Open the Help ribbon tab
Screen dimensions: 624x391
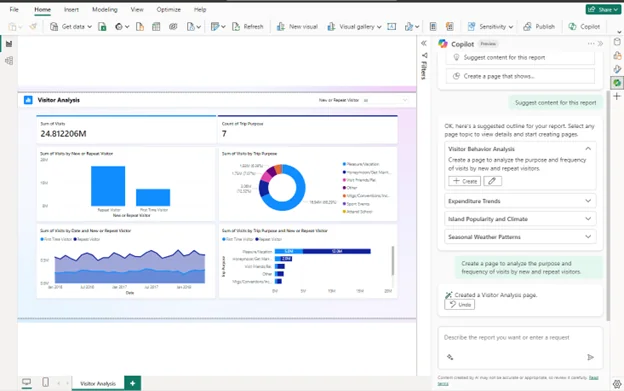click(200, 10)
